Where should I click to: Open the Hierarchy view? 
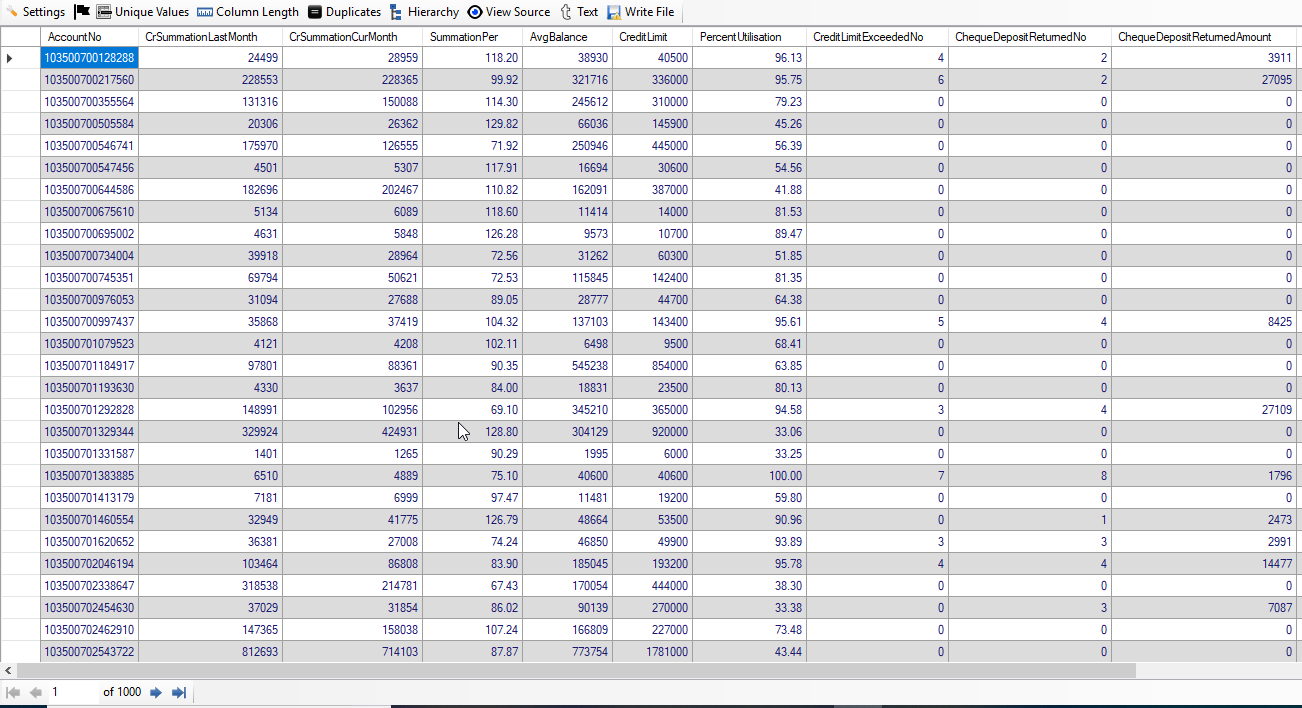[x=424, y=12]
